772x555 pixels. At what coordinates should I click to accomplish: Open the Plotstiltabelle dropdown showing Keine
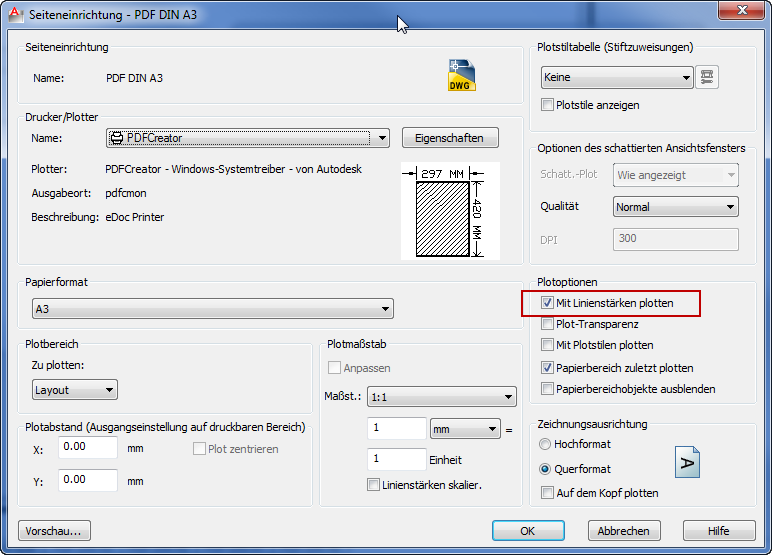(x=617, y=77)
